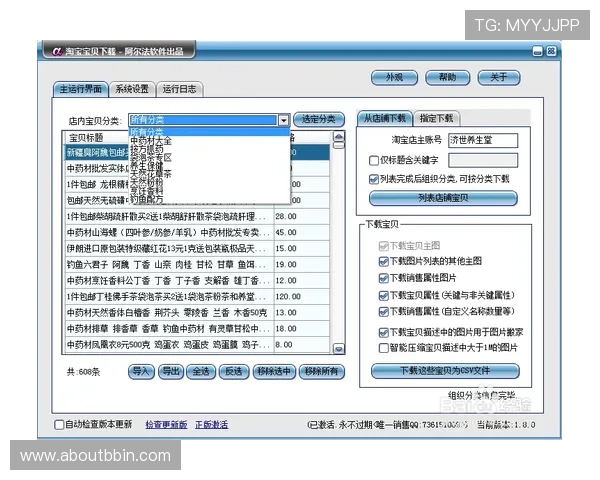Open the 运行日志 tab
This screenshot has height=480, width=600.
179,89
